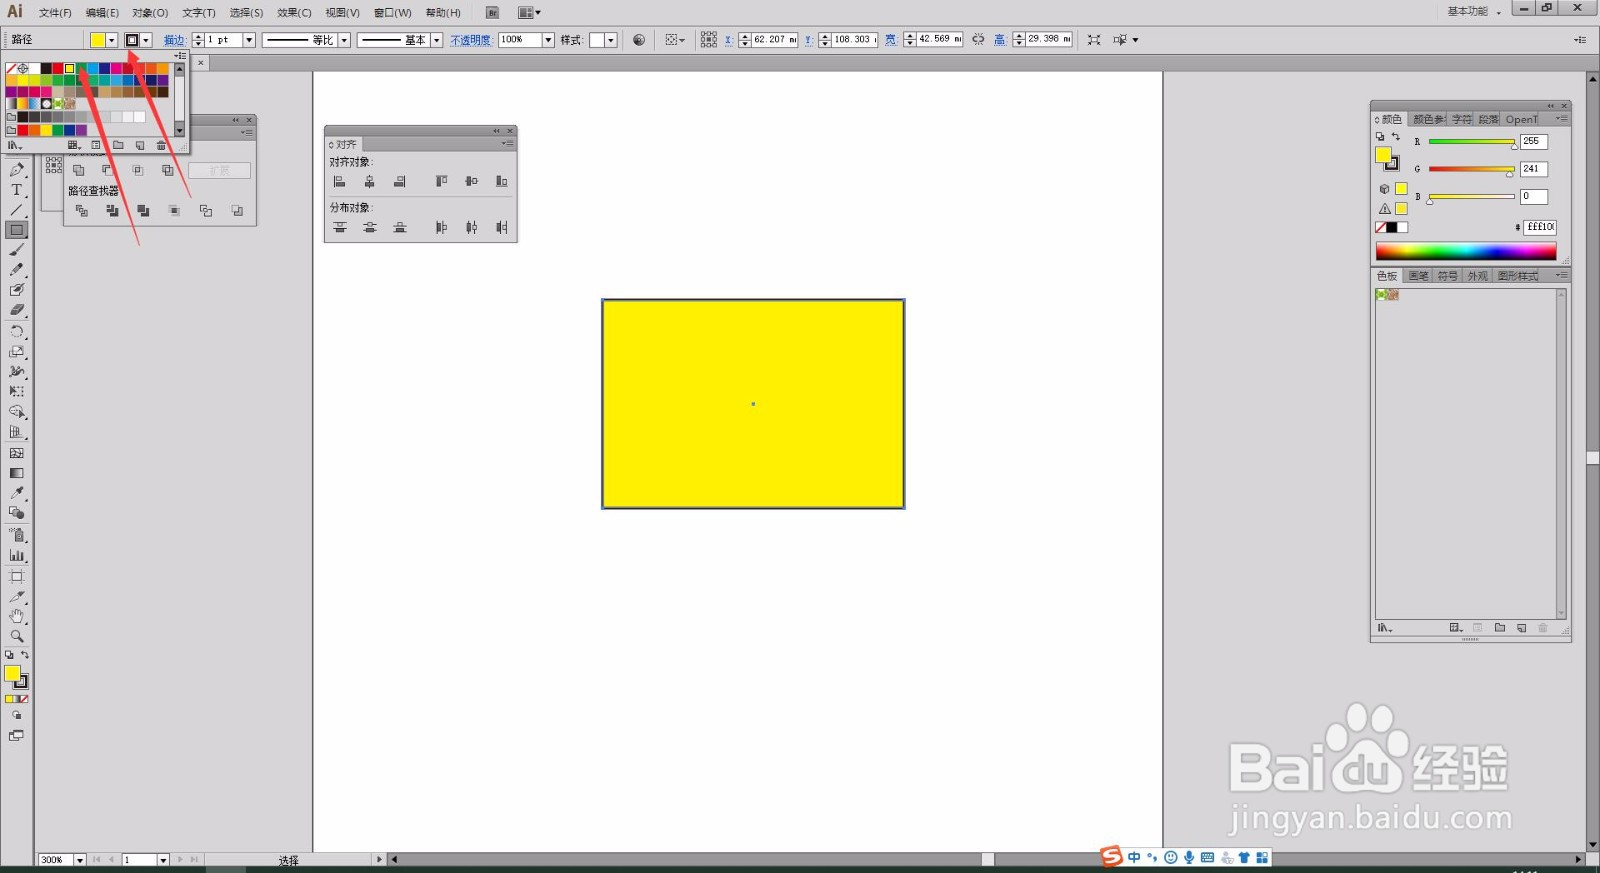Viewport: 1600px width, 873px height.
Task: Click horizontal align center in Align panel
Action: pos(370,181)
